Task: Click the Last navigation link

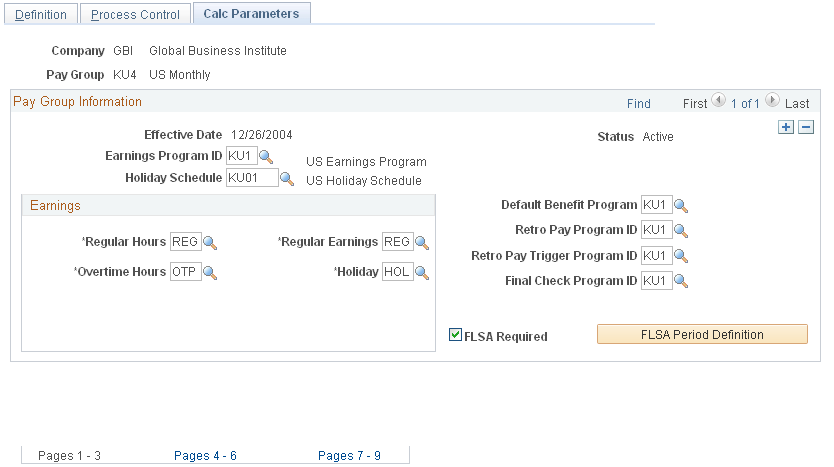Action: coord(797,104)
